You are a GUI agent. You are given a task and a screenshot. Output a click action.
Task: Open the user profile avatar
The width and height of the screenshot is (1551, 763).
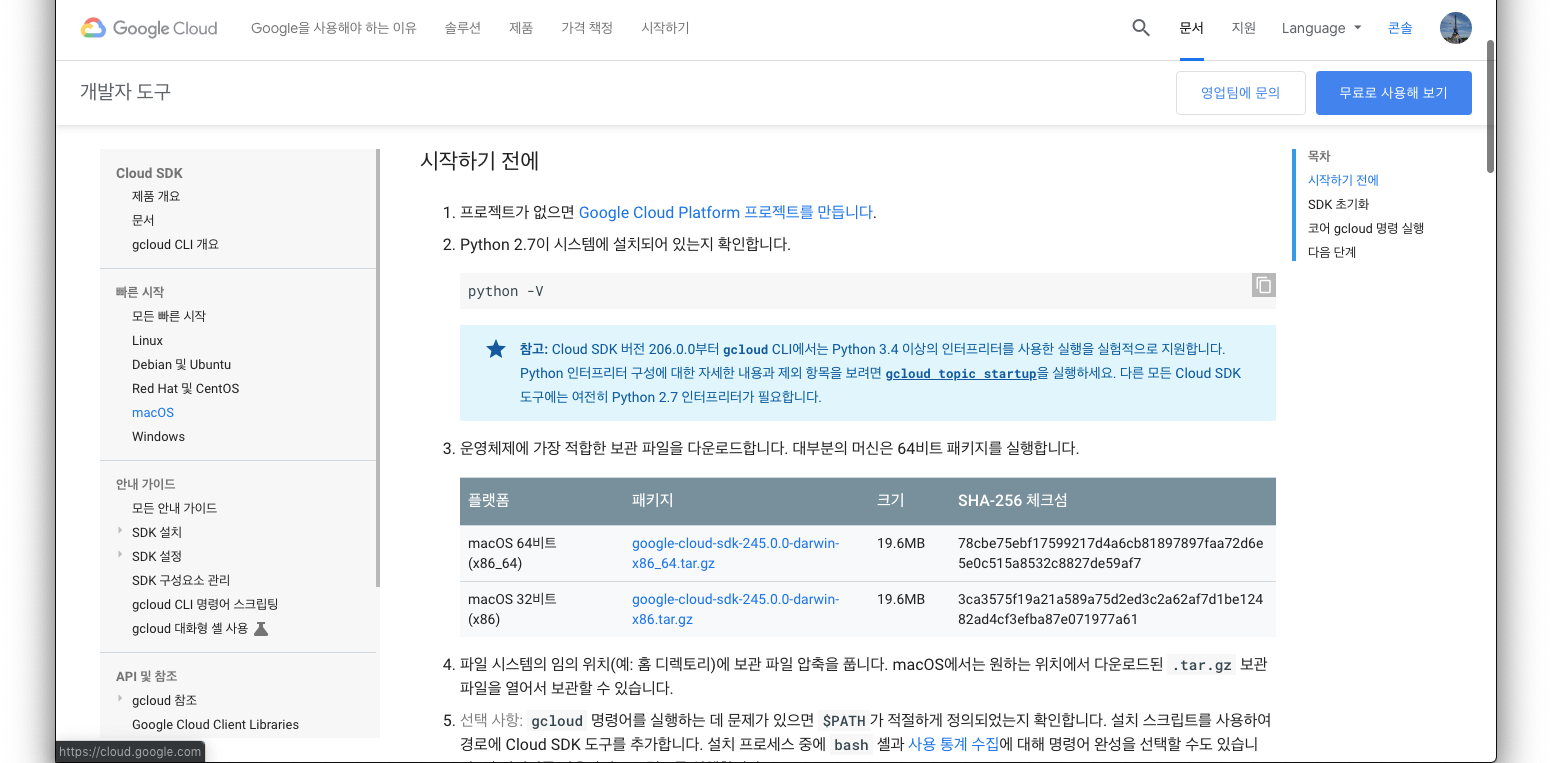coord(1456,28)
